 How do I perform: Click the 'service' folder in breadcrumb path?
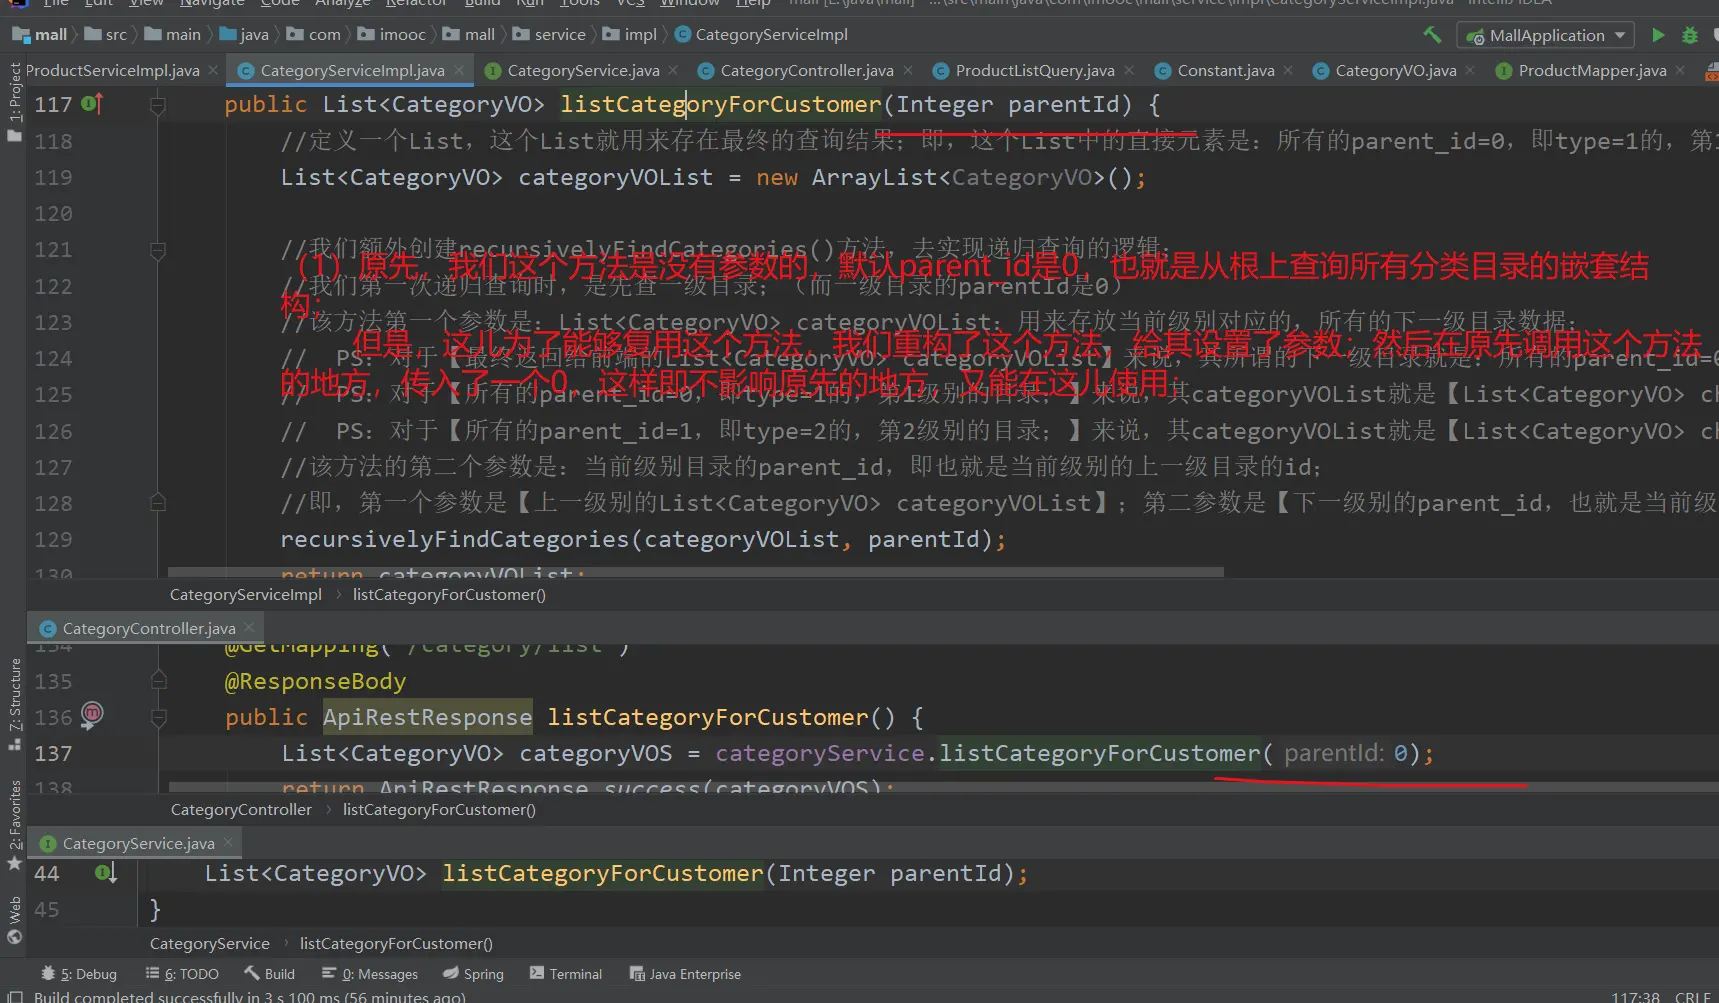pyautogui.click(x=559, y=35)
